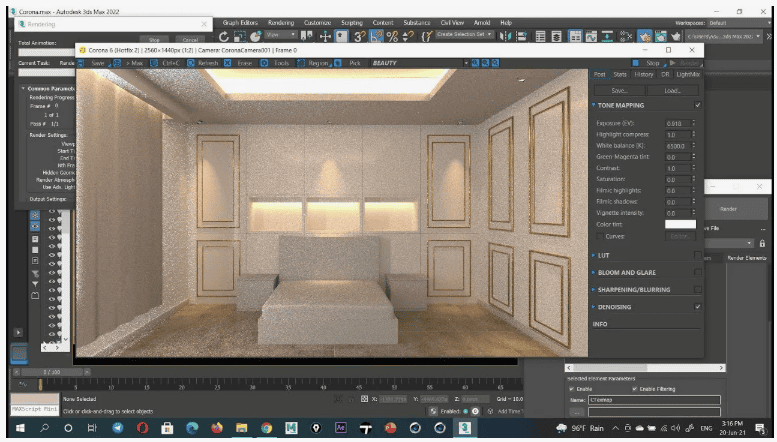
Task: Click the Erase icon in frame buffer
Action: (227, 63)
